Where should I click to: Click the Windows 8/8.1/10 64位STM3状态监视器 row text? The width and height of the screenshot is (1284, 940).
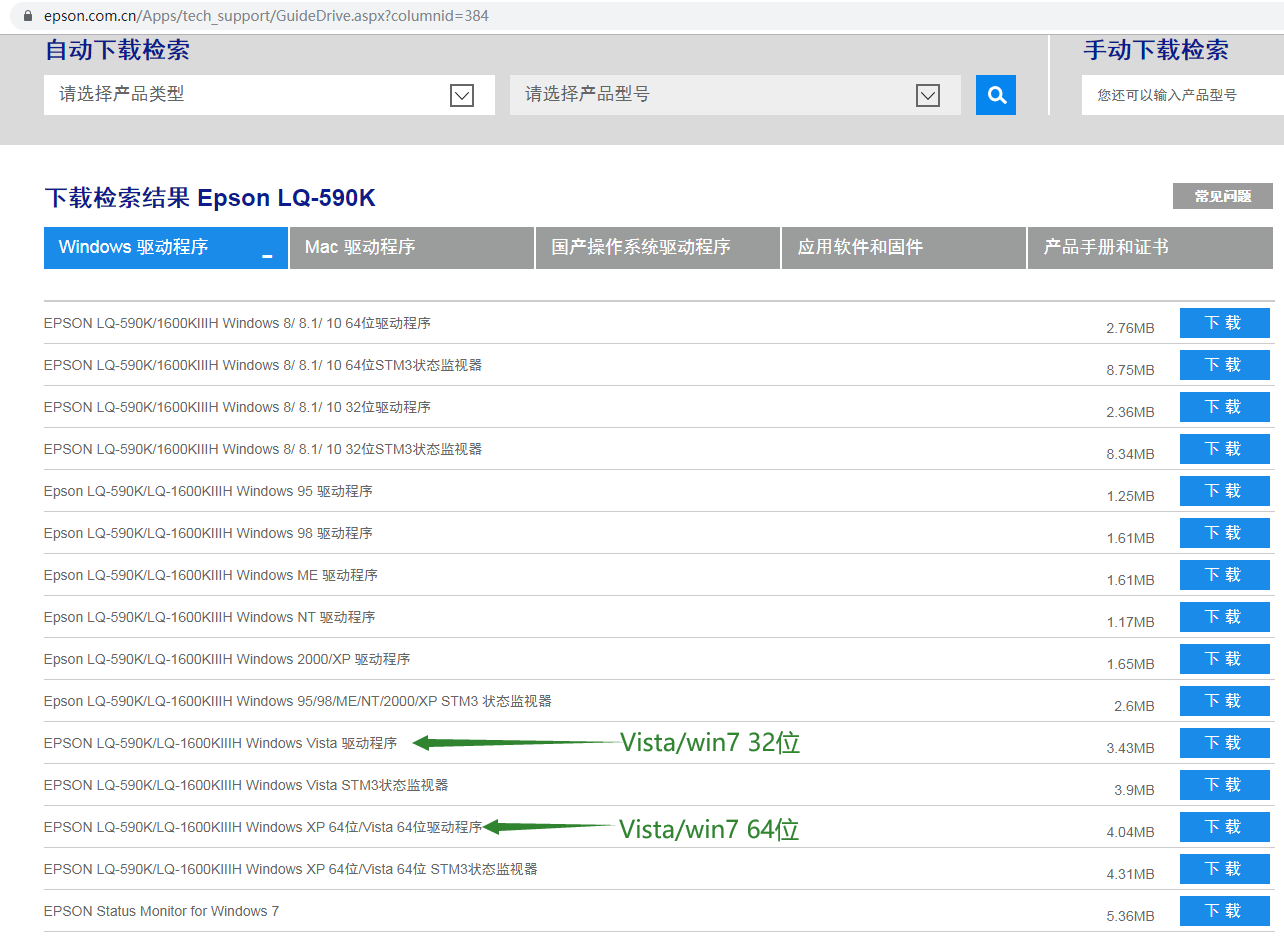[263, 365]
